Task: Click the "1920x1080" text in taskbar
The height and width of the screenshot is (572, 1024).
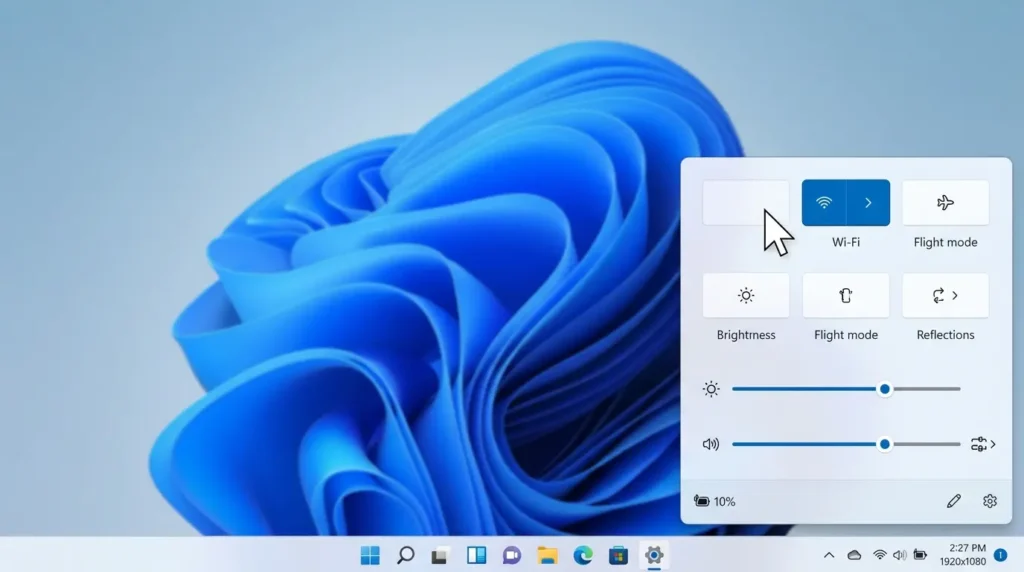Action: point(963,562)
